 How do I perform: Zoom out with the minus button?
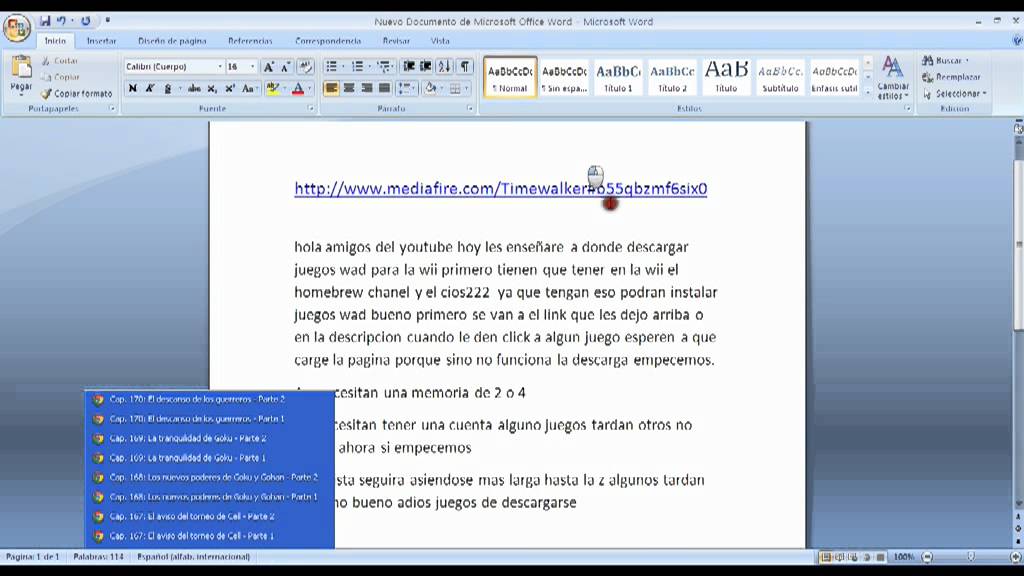point(927,557)
